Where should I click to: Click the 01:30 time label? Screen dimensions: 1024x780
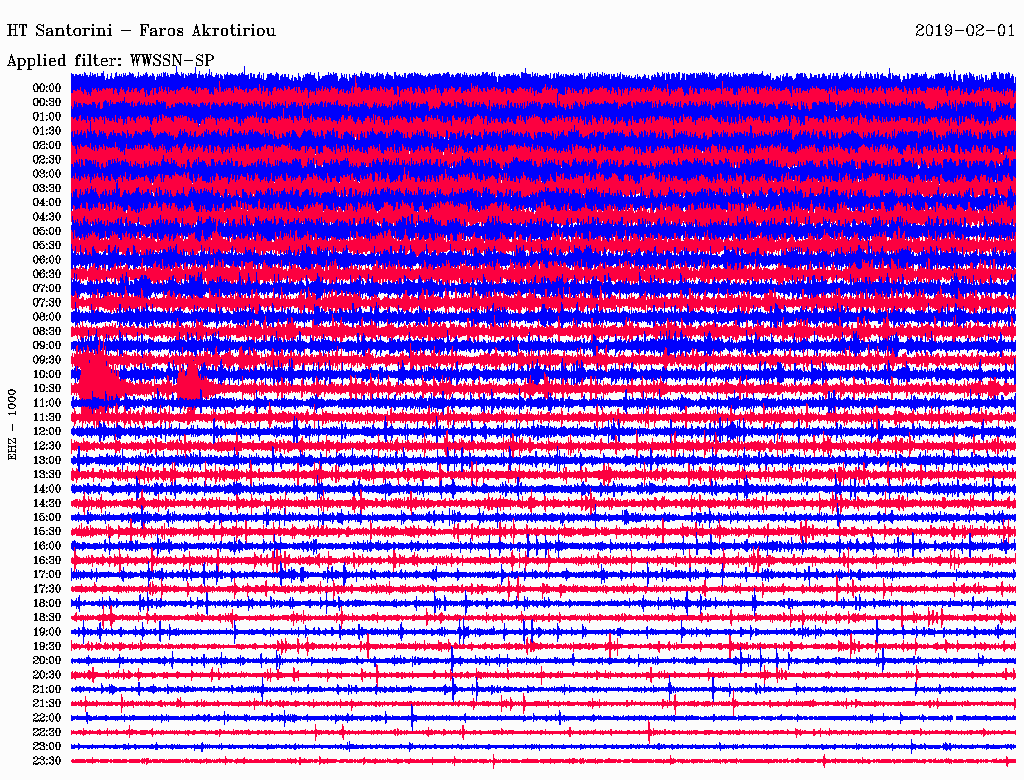tap(47, 131)
